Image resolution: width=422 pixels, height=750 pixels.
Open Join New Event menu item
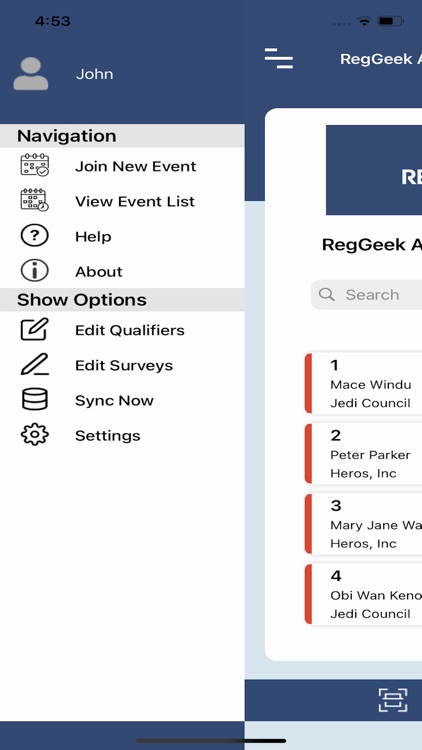coord(122,166)
